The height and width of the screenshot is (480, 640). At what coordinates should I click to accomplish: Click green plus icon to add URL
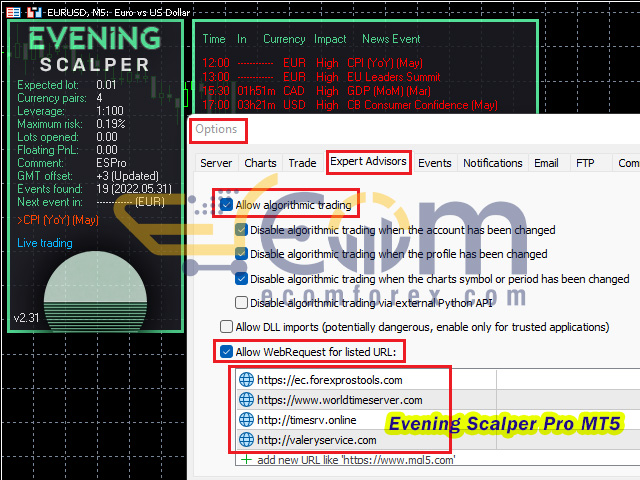point(246,460)
